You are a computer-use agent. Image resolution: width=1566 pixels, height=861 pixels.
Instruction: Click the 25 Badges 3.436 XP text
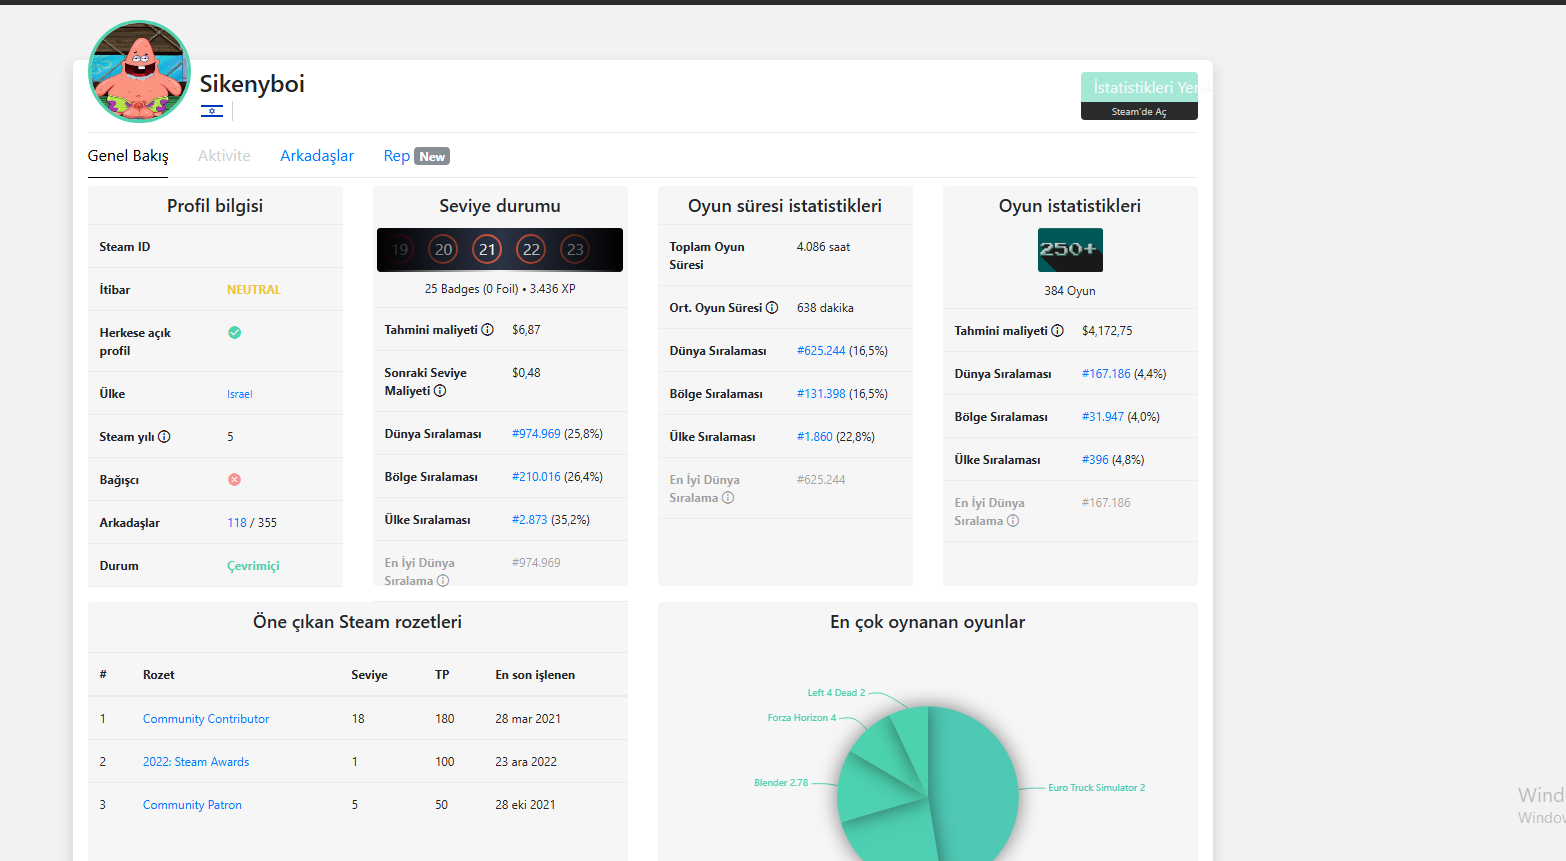[x=500, y=289]
